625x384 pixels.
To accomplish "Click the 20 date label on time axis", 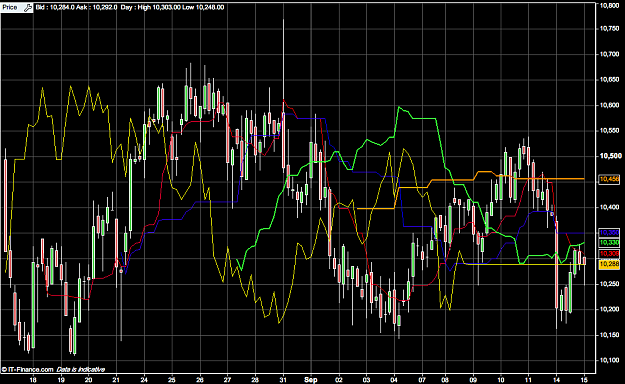I will 88,380.
